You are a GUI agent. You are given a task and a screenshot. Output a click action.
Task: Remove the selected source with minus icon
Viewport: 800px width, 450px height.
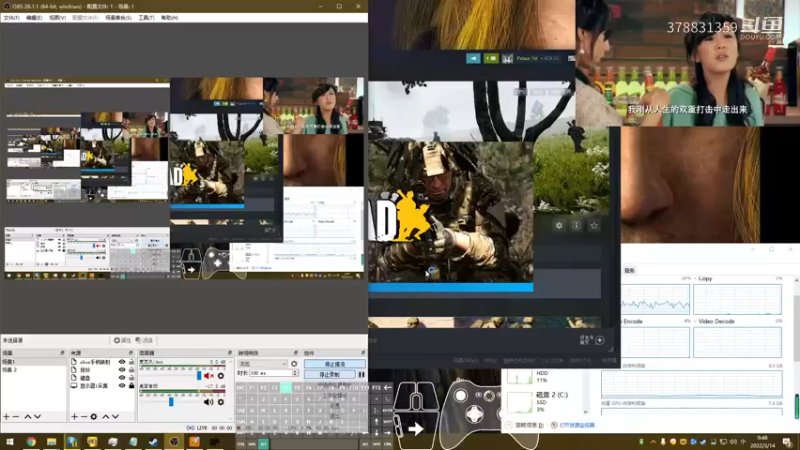tap(84, 417)
